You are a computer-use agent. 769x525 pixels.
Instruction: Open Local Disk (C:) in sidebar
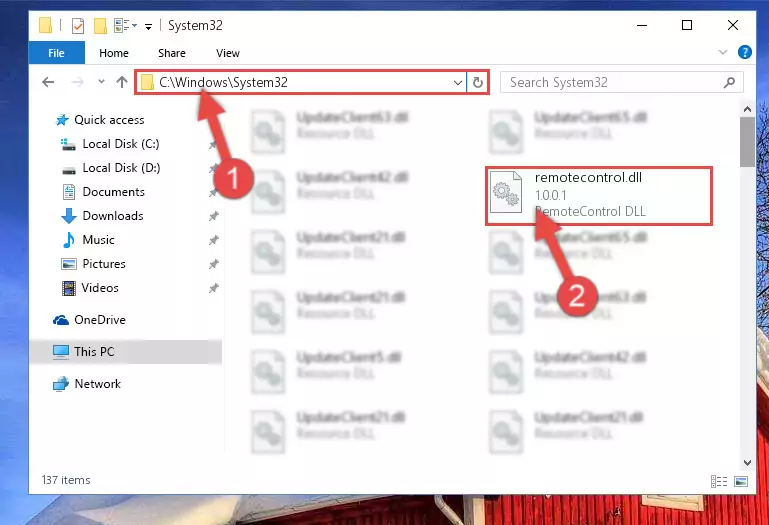click(x=121, y=144)
